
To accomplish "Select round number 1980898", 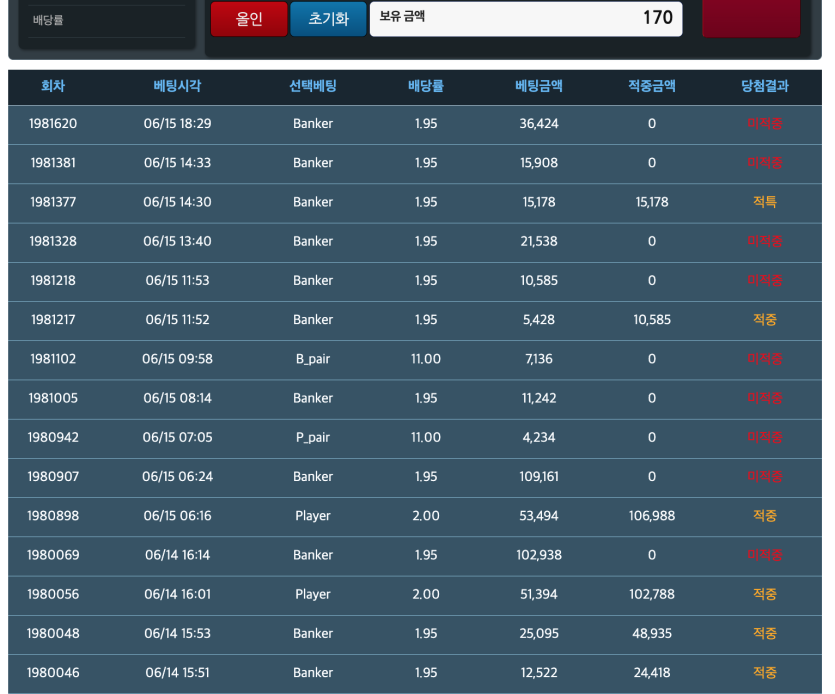I will click(53, 516).
